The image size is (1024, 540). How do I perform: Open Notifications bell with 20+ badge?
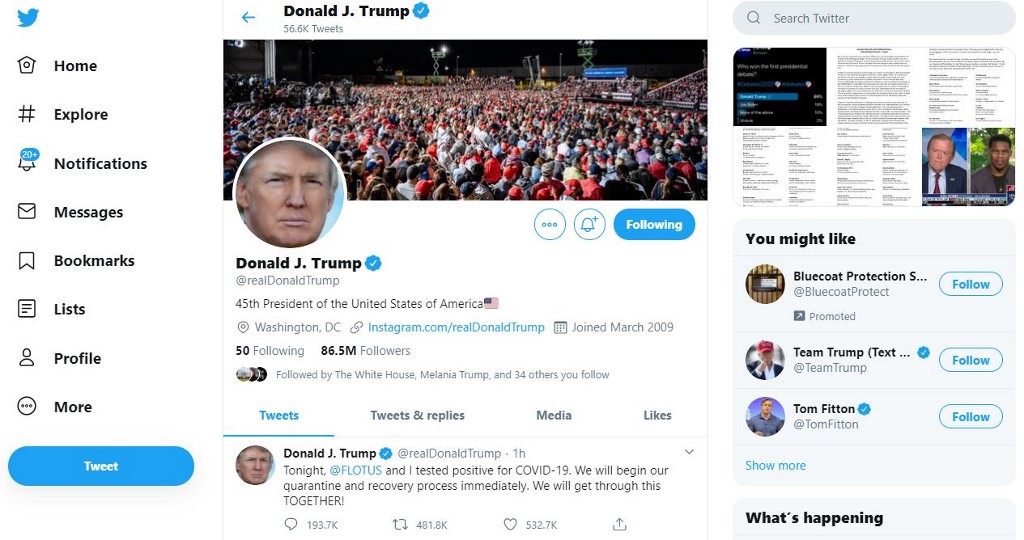click(28, 161)
